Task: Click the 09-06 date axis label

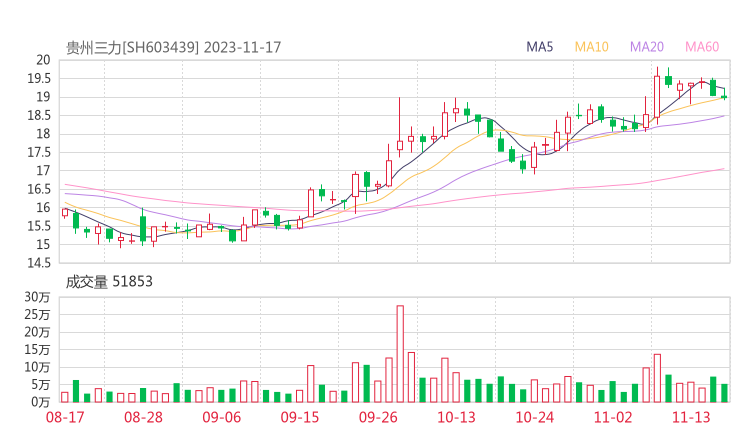Action: pyautogui.click(x=221, y=417)
